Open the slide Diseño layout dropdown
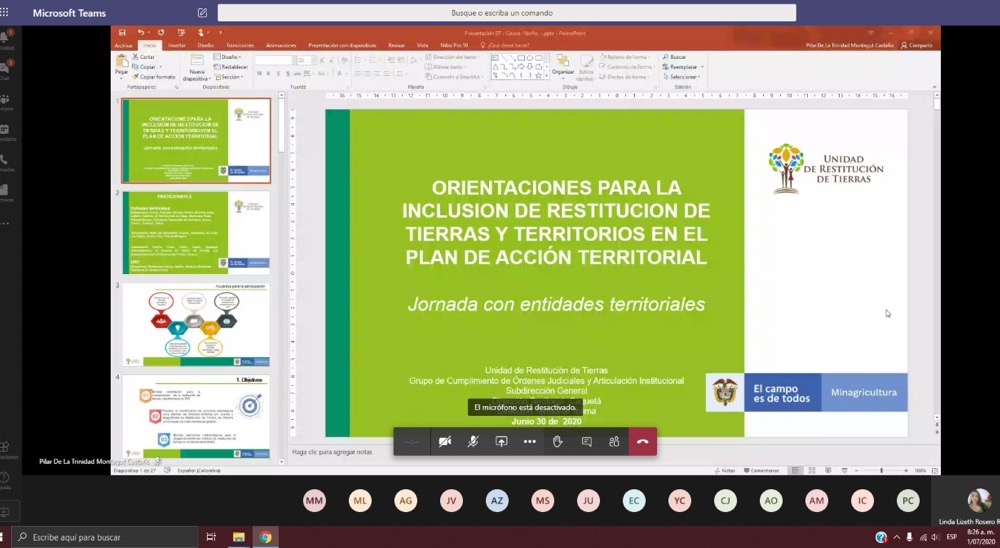This screenshot has width=1000, height=548. click(x=228, y=57)
